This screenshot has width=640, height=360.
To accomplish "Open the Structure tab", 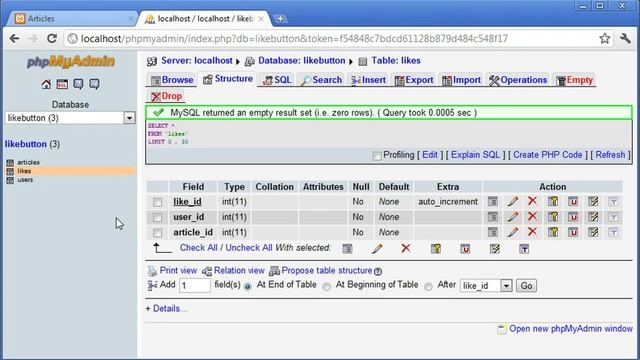I will pyautogui.click(x=228, y=79).
